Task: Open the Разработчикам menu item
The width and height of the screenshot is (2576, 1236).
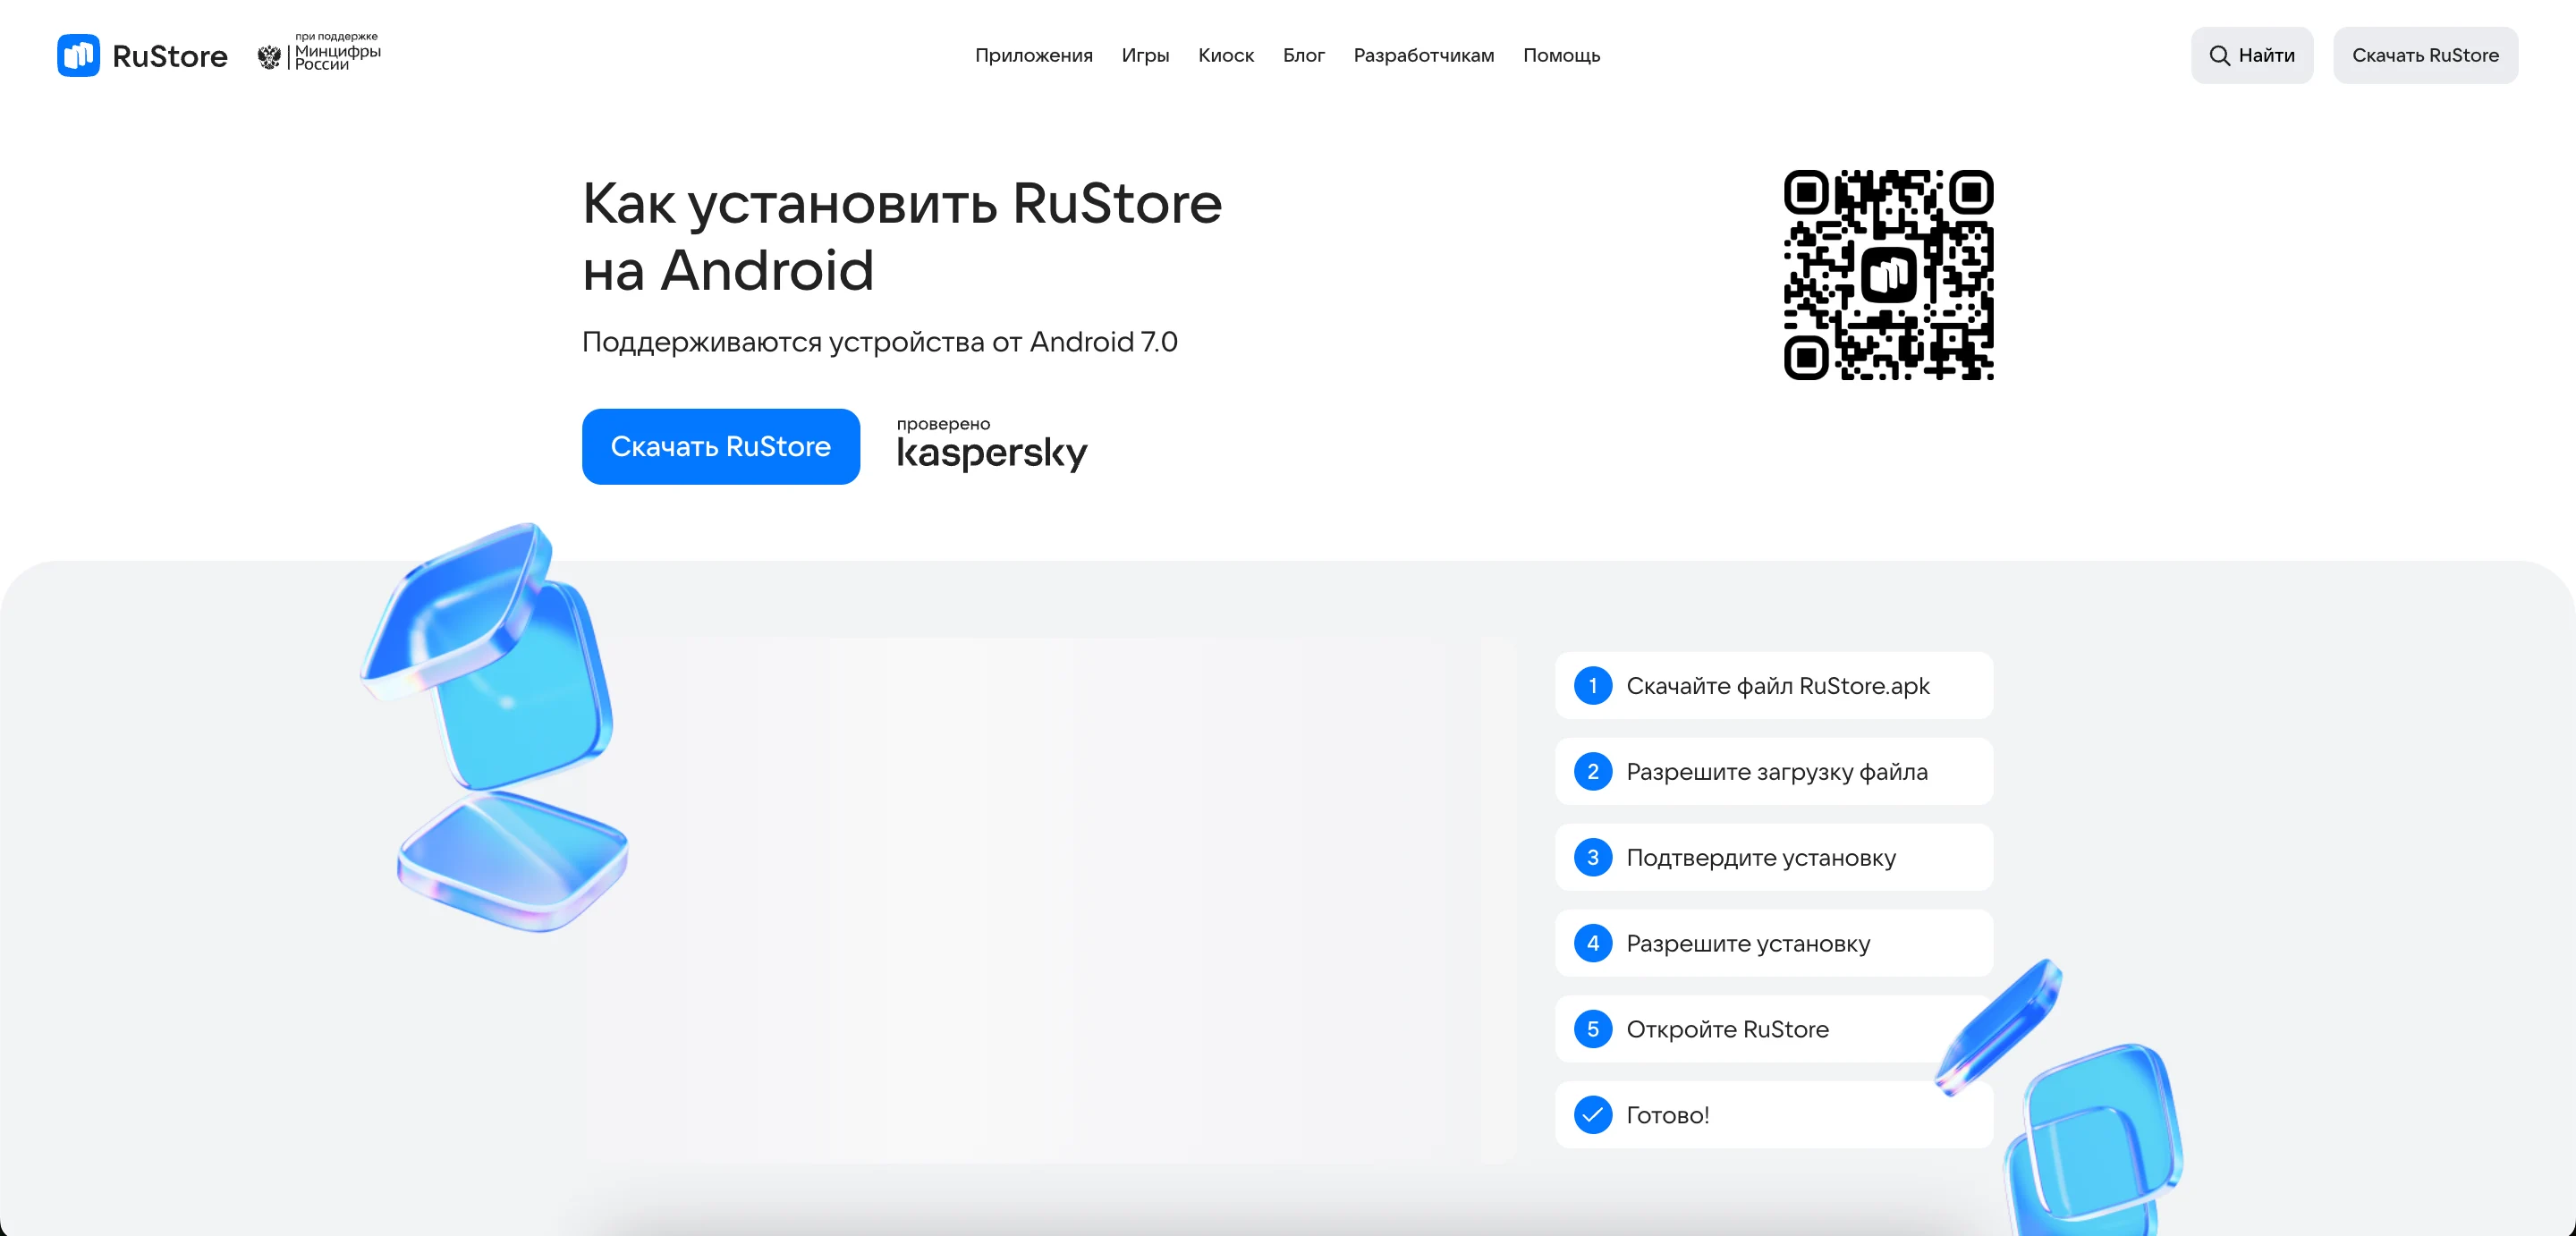Action: pos(1423,56)
